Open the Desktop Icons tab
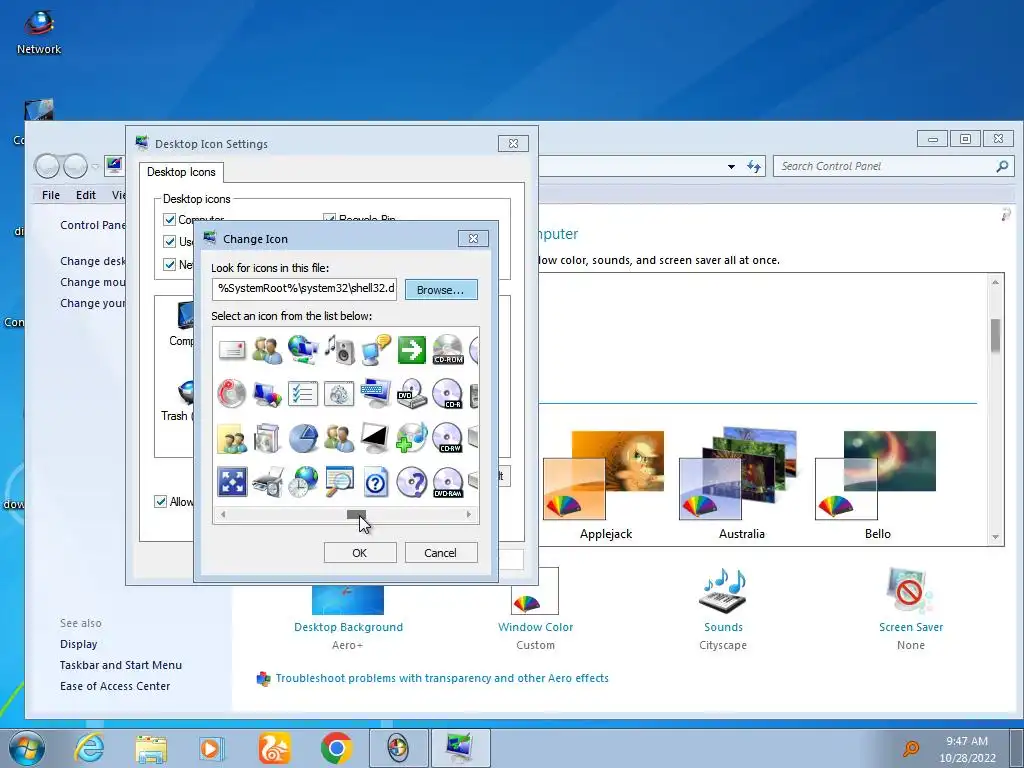This screenshot has width=1024, height=768. (181, 172)
